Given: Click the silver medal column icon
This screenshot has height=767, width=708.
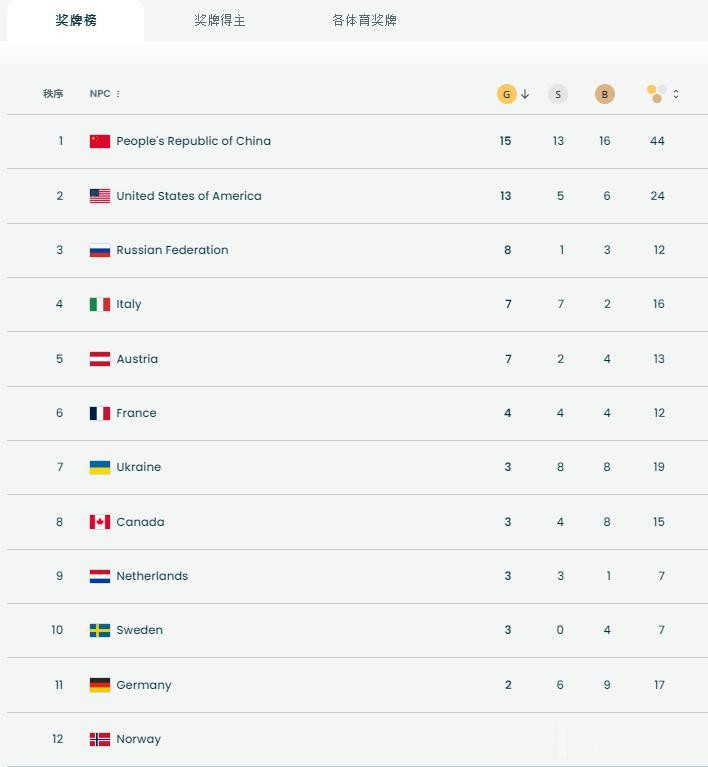Looking at the screenshot, I should [x=558, y=94].
